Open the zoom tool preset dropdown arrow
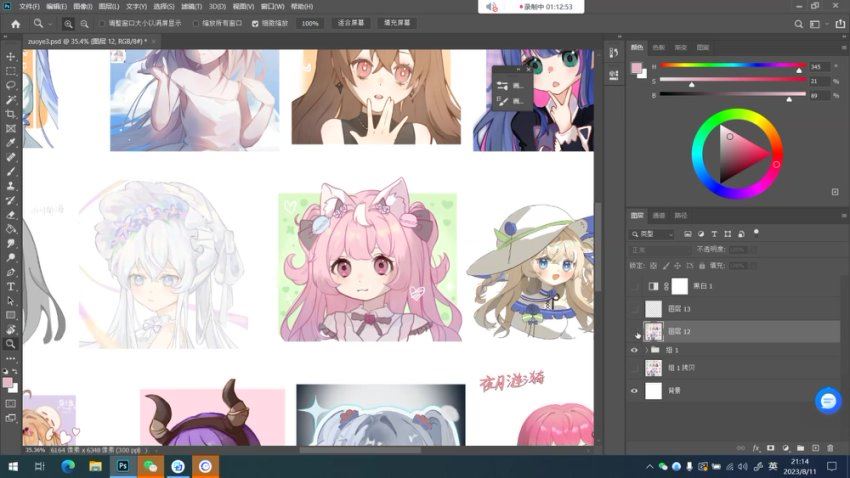This screenshot has height=478, width=850. pos(49,24)
